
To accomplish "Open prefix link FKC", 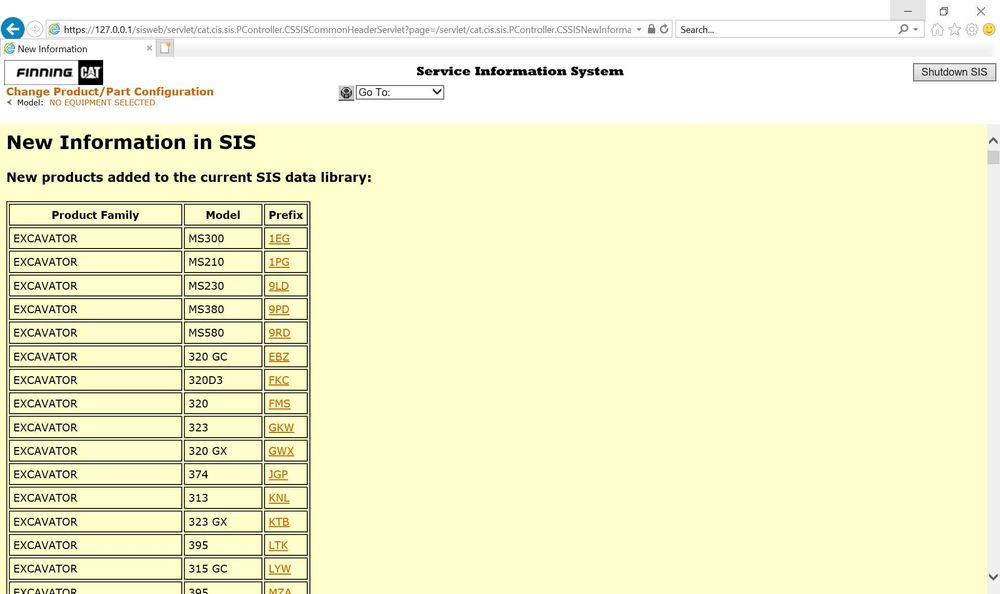I will tap(279, 380).
